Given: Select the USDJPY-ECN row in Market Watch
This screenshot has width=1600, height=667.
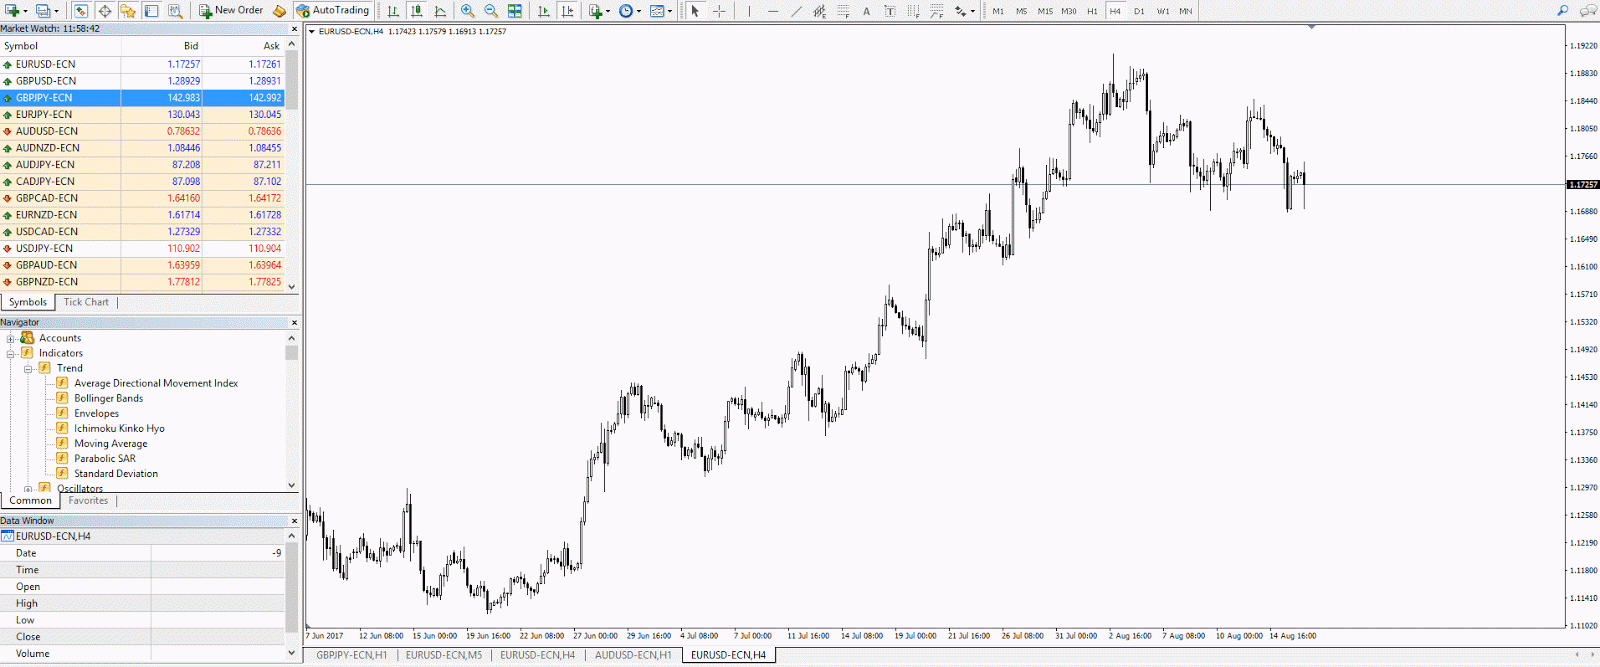Looking at the screenshot, I should tap(44, 248).
